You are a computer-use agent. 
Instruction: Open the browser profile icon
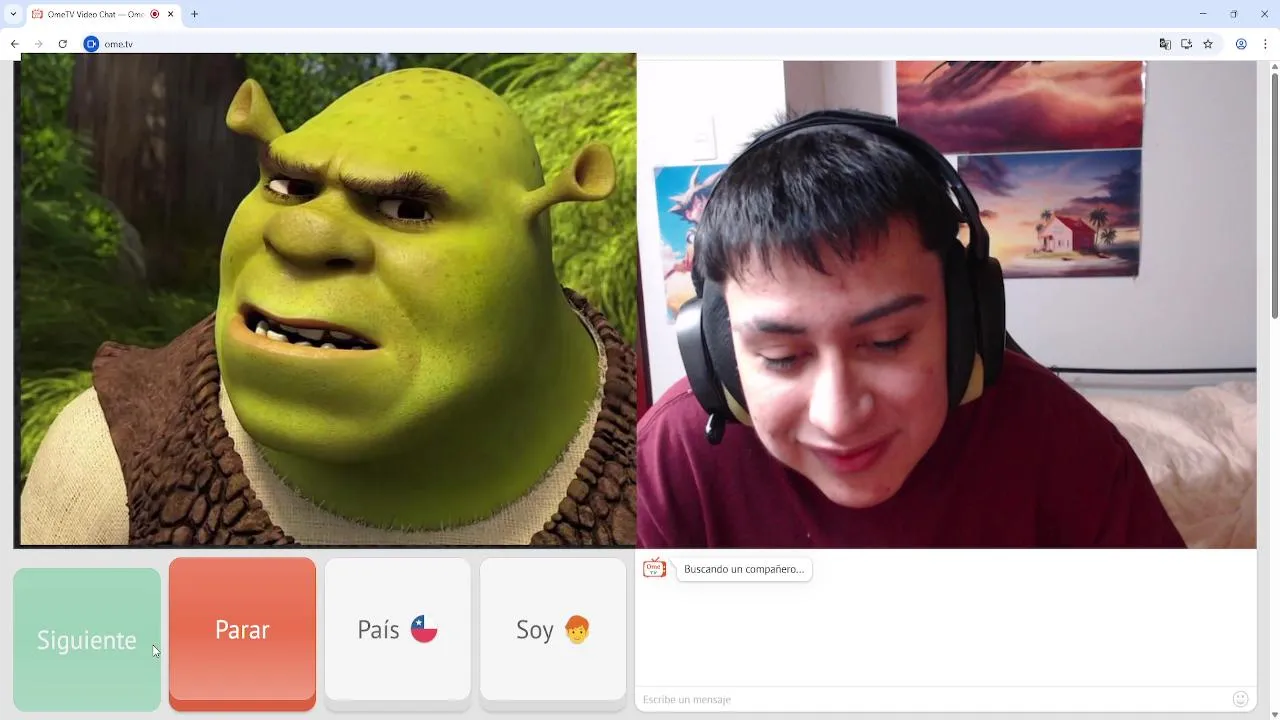[1241, 44]
